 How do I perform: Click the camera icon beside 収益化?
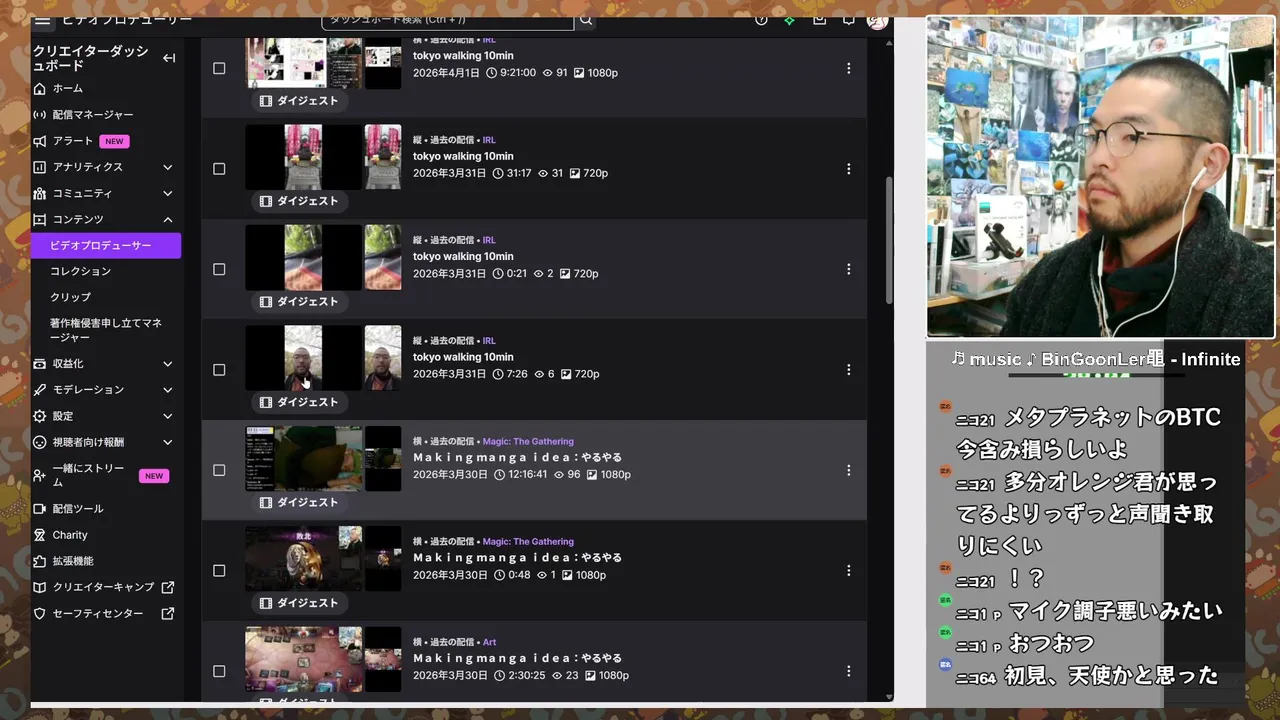(x=40, y=364)
